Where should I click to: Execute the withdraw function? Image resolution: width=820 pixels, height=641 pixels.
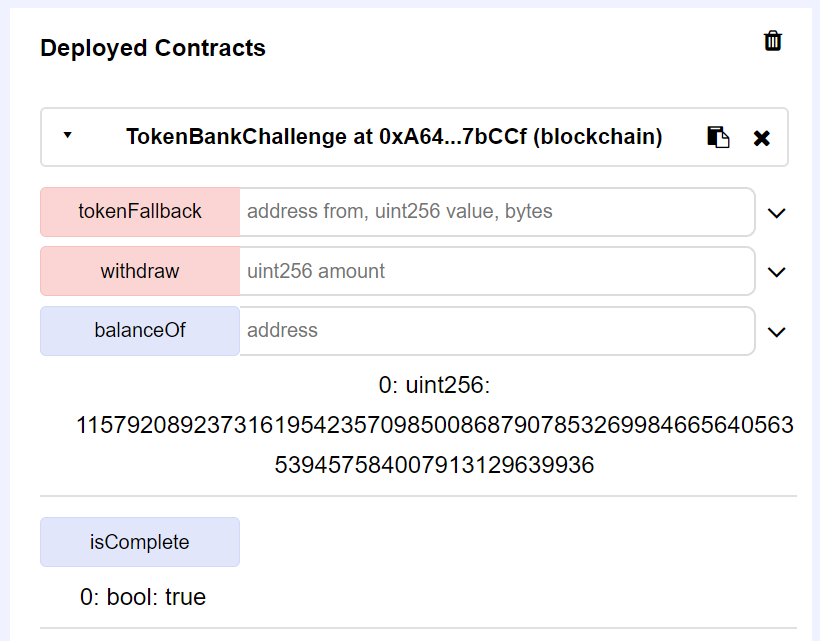point(139,271)
